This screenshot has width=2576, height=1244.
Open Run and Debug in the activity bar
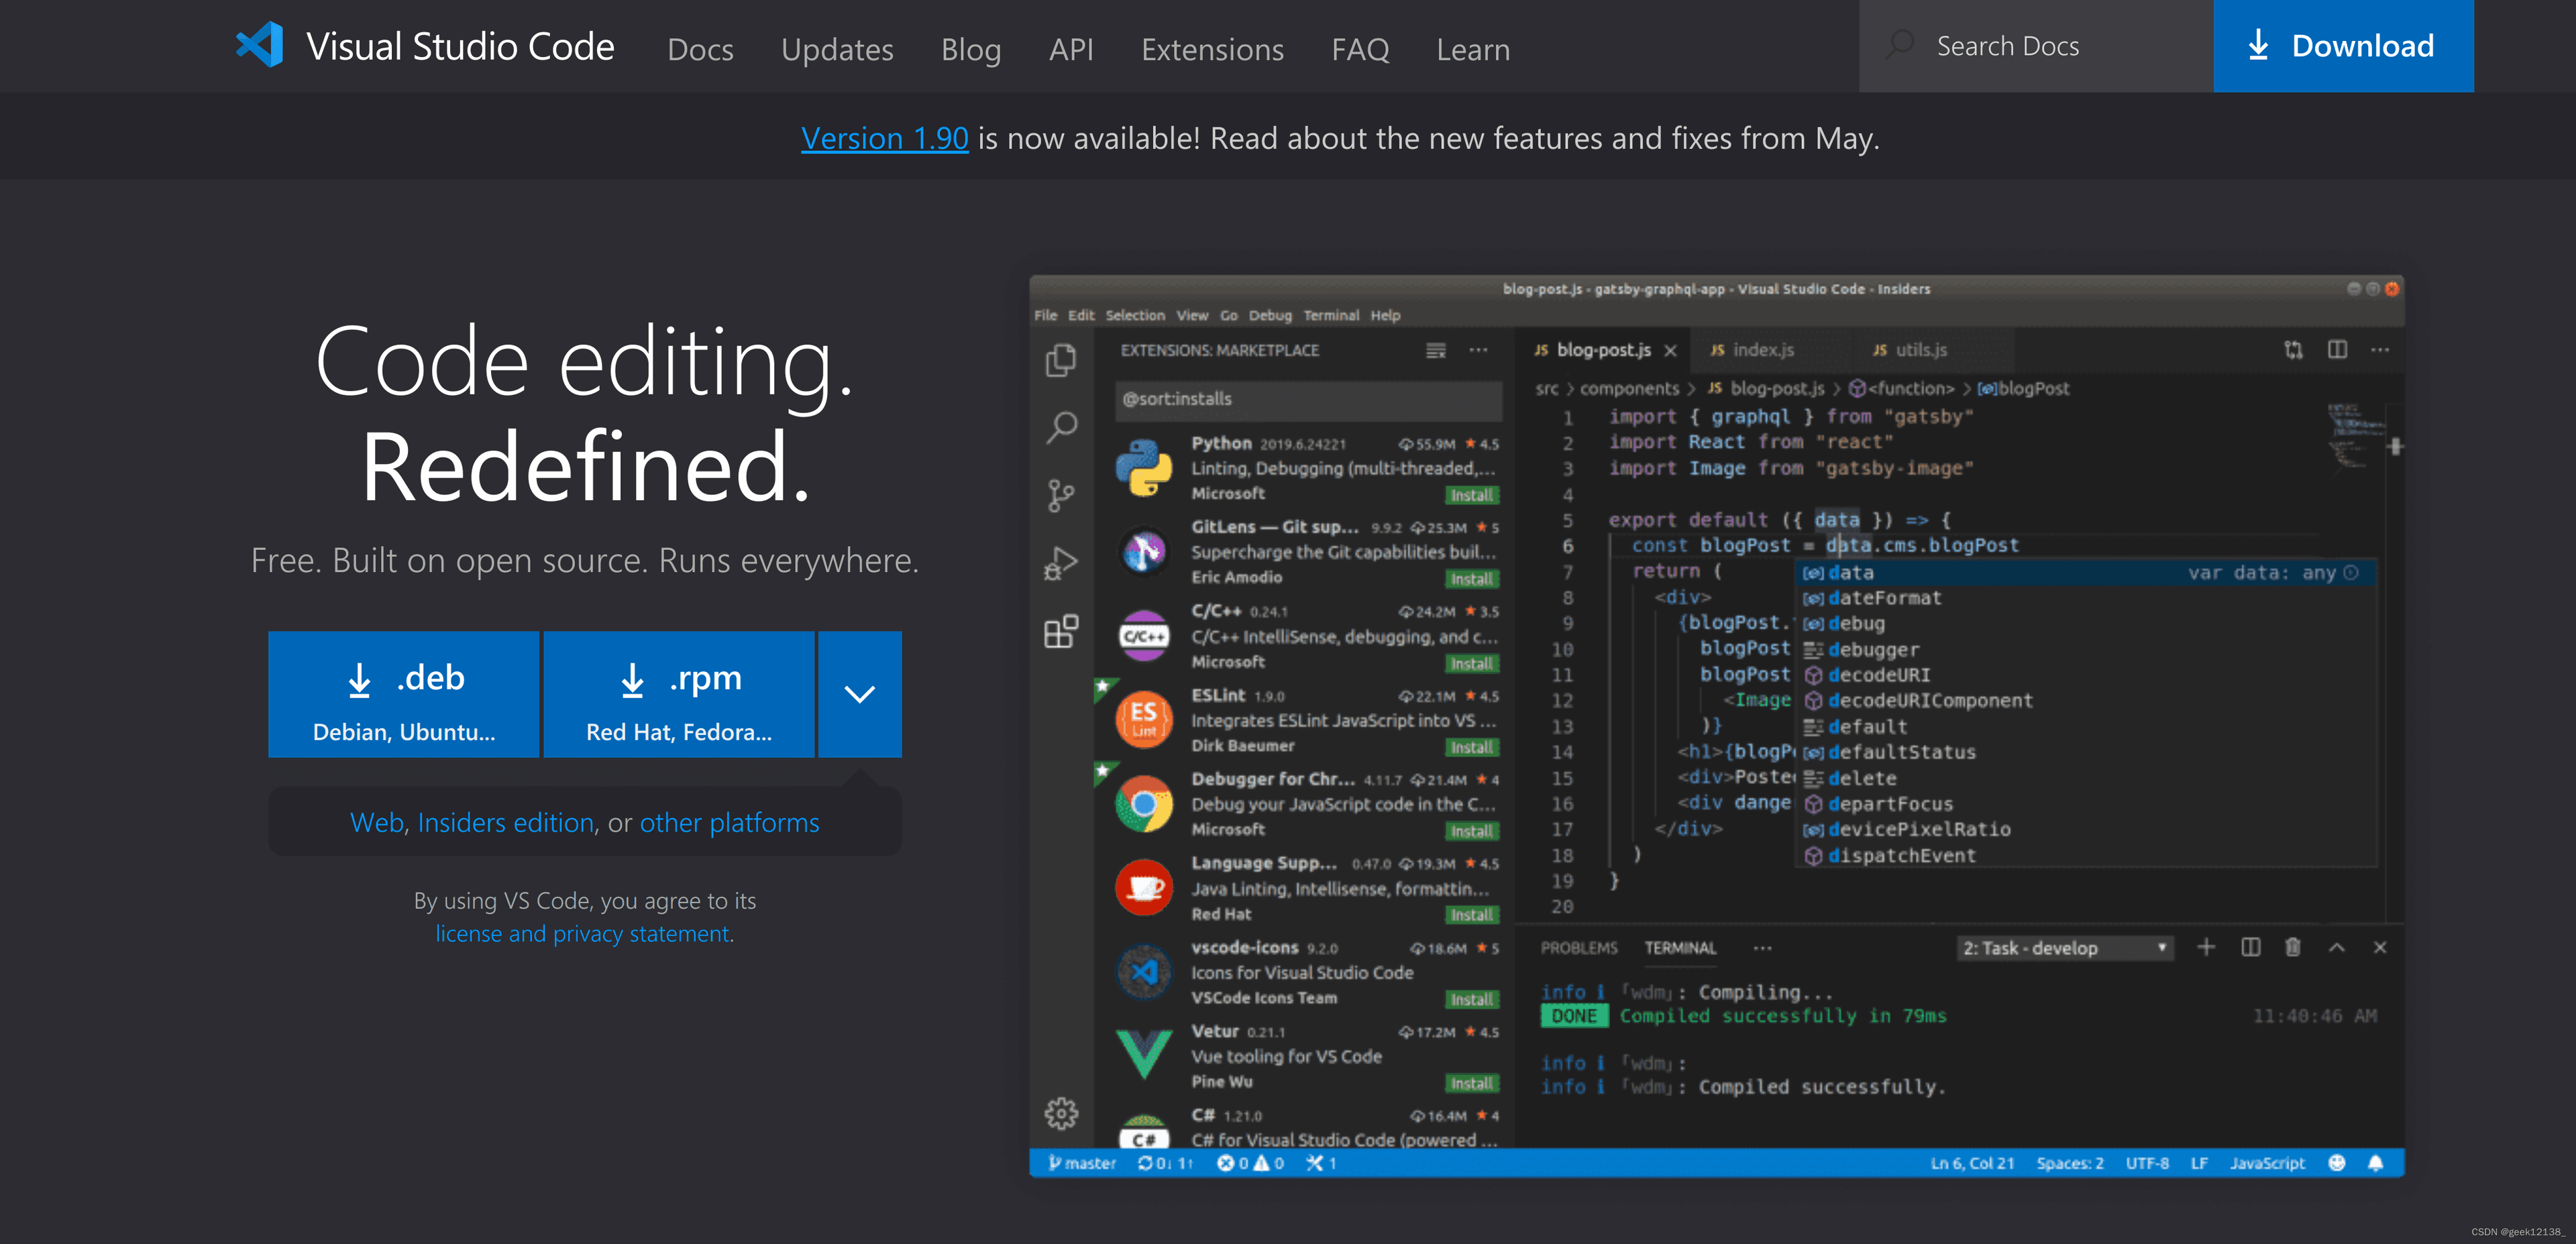click(1061, 563)
